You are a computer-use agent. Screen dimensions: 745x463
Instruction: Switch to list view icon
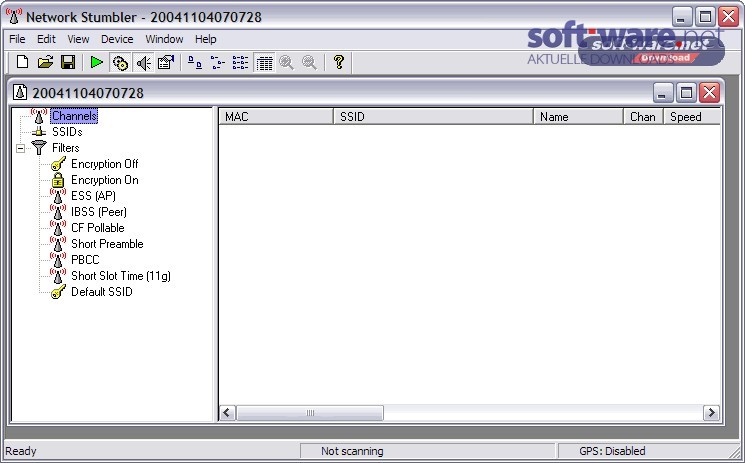point(240,62)
